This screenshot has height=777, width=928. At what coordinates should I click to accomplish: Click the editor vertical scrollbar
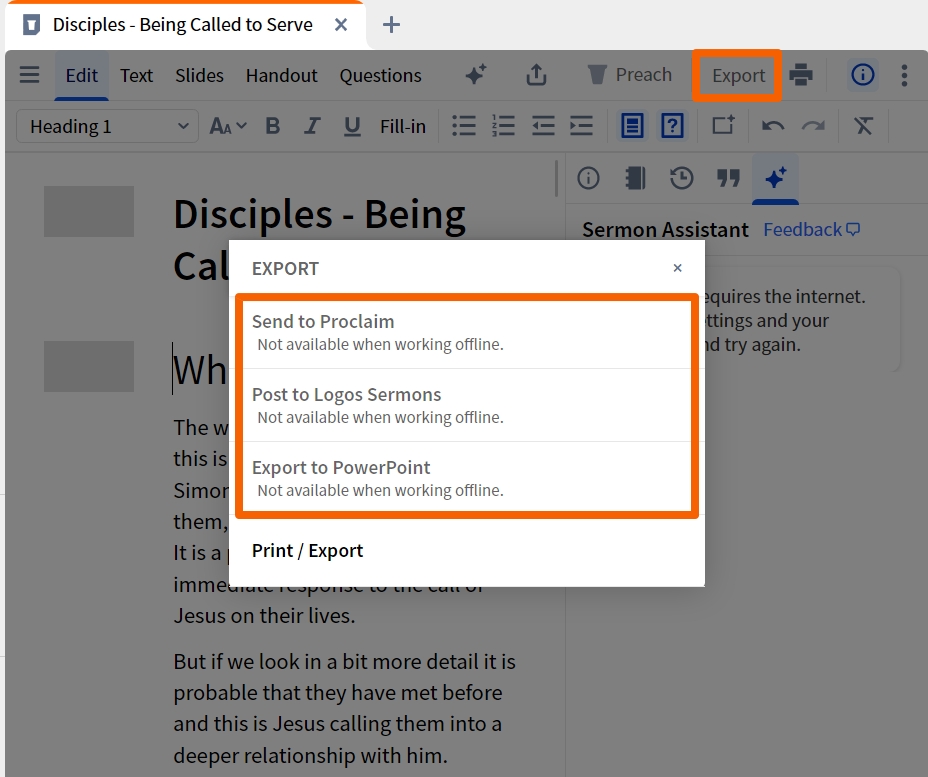(556, 178)
